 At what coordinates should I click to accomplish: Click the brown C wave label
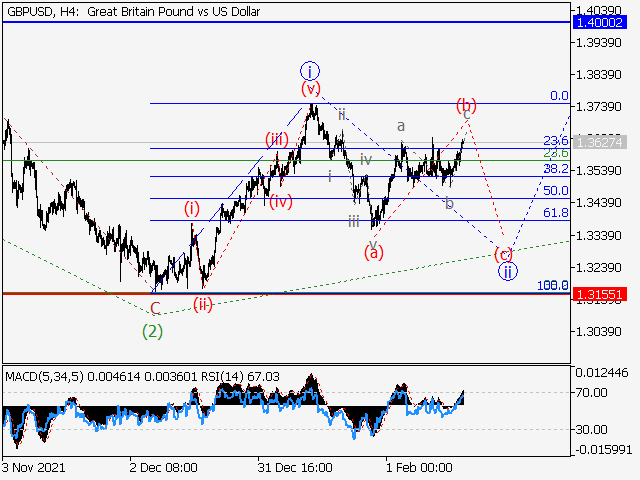coord(155,308)
